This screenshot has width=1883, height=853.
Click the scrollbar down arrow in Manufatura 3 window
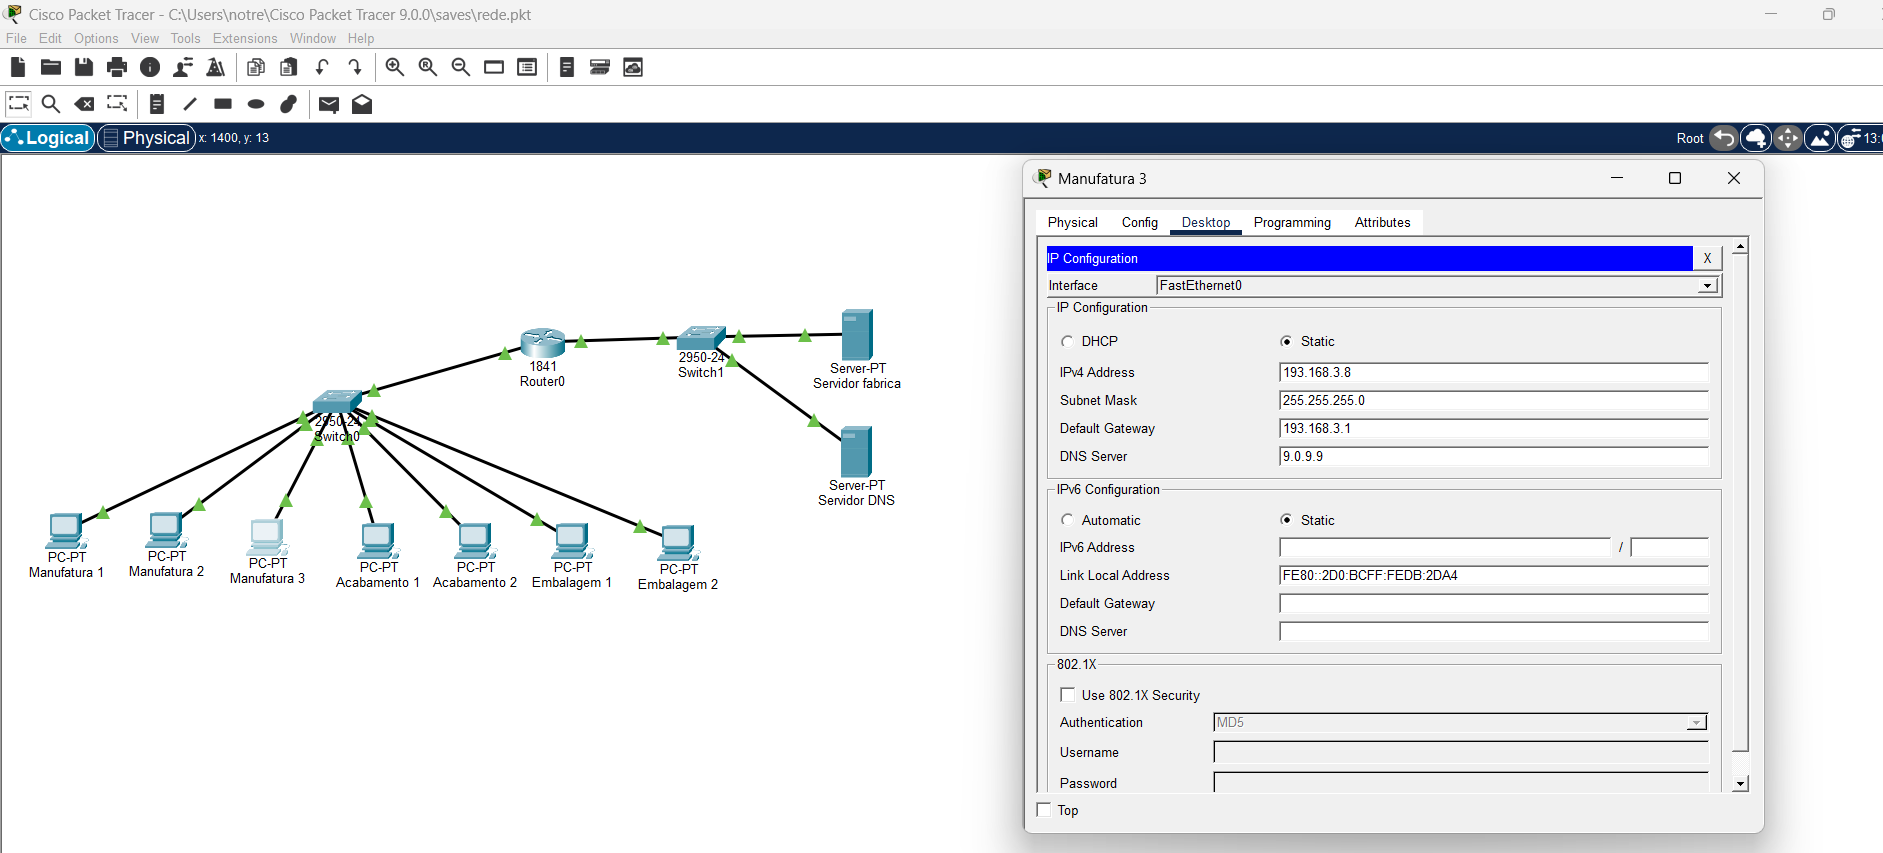(1740, 784)
